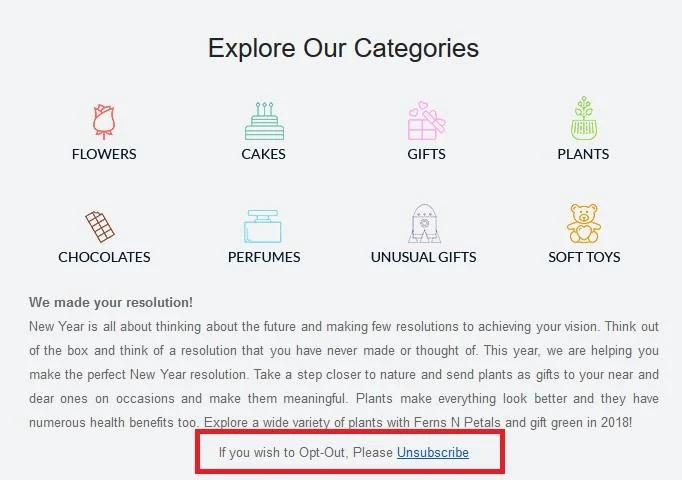Click the rose Flowers icon
The image size is (682, 480).
(x=104, y=120)
